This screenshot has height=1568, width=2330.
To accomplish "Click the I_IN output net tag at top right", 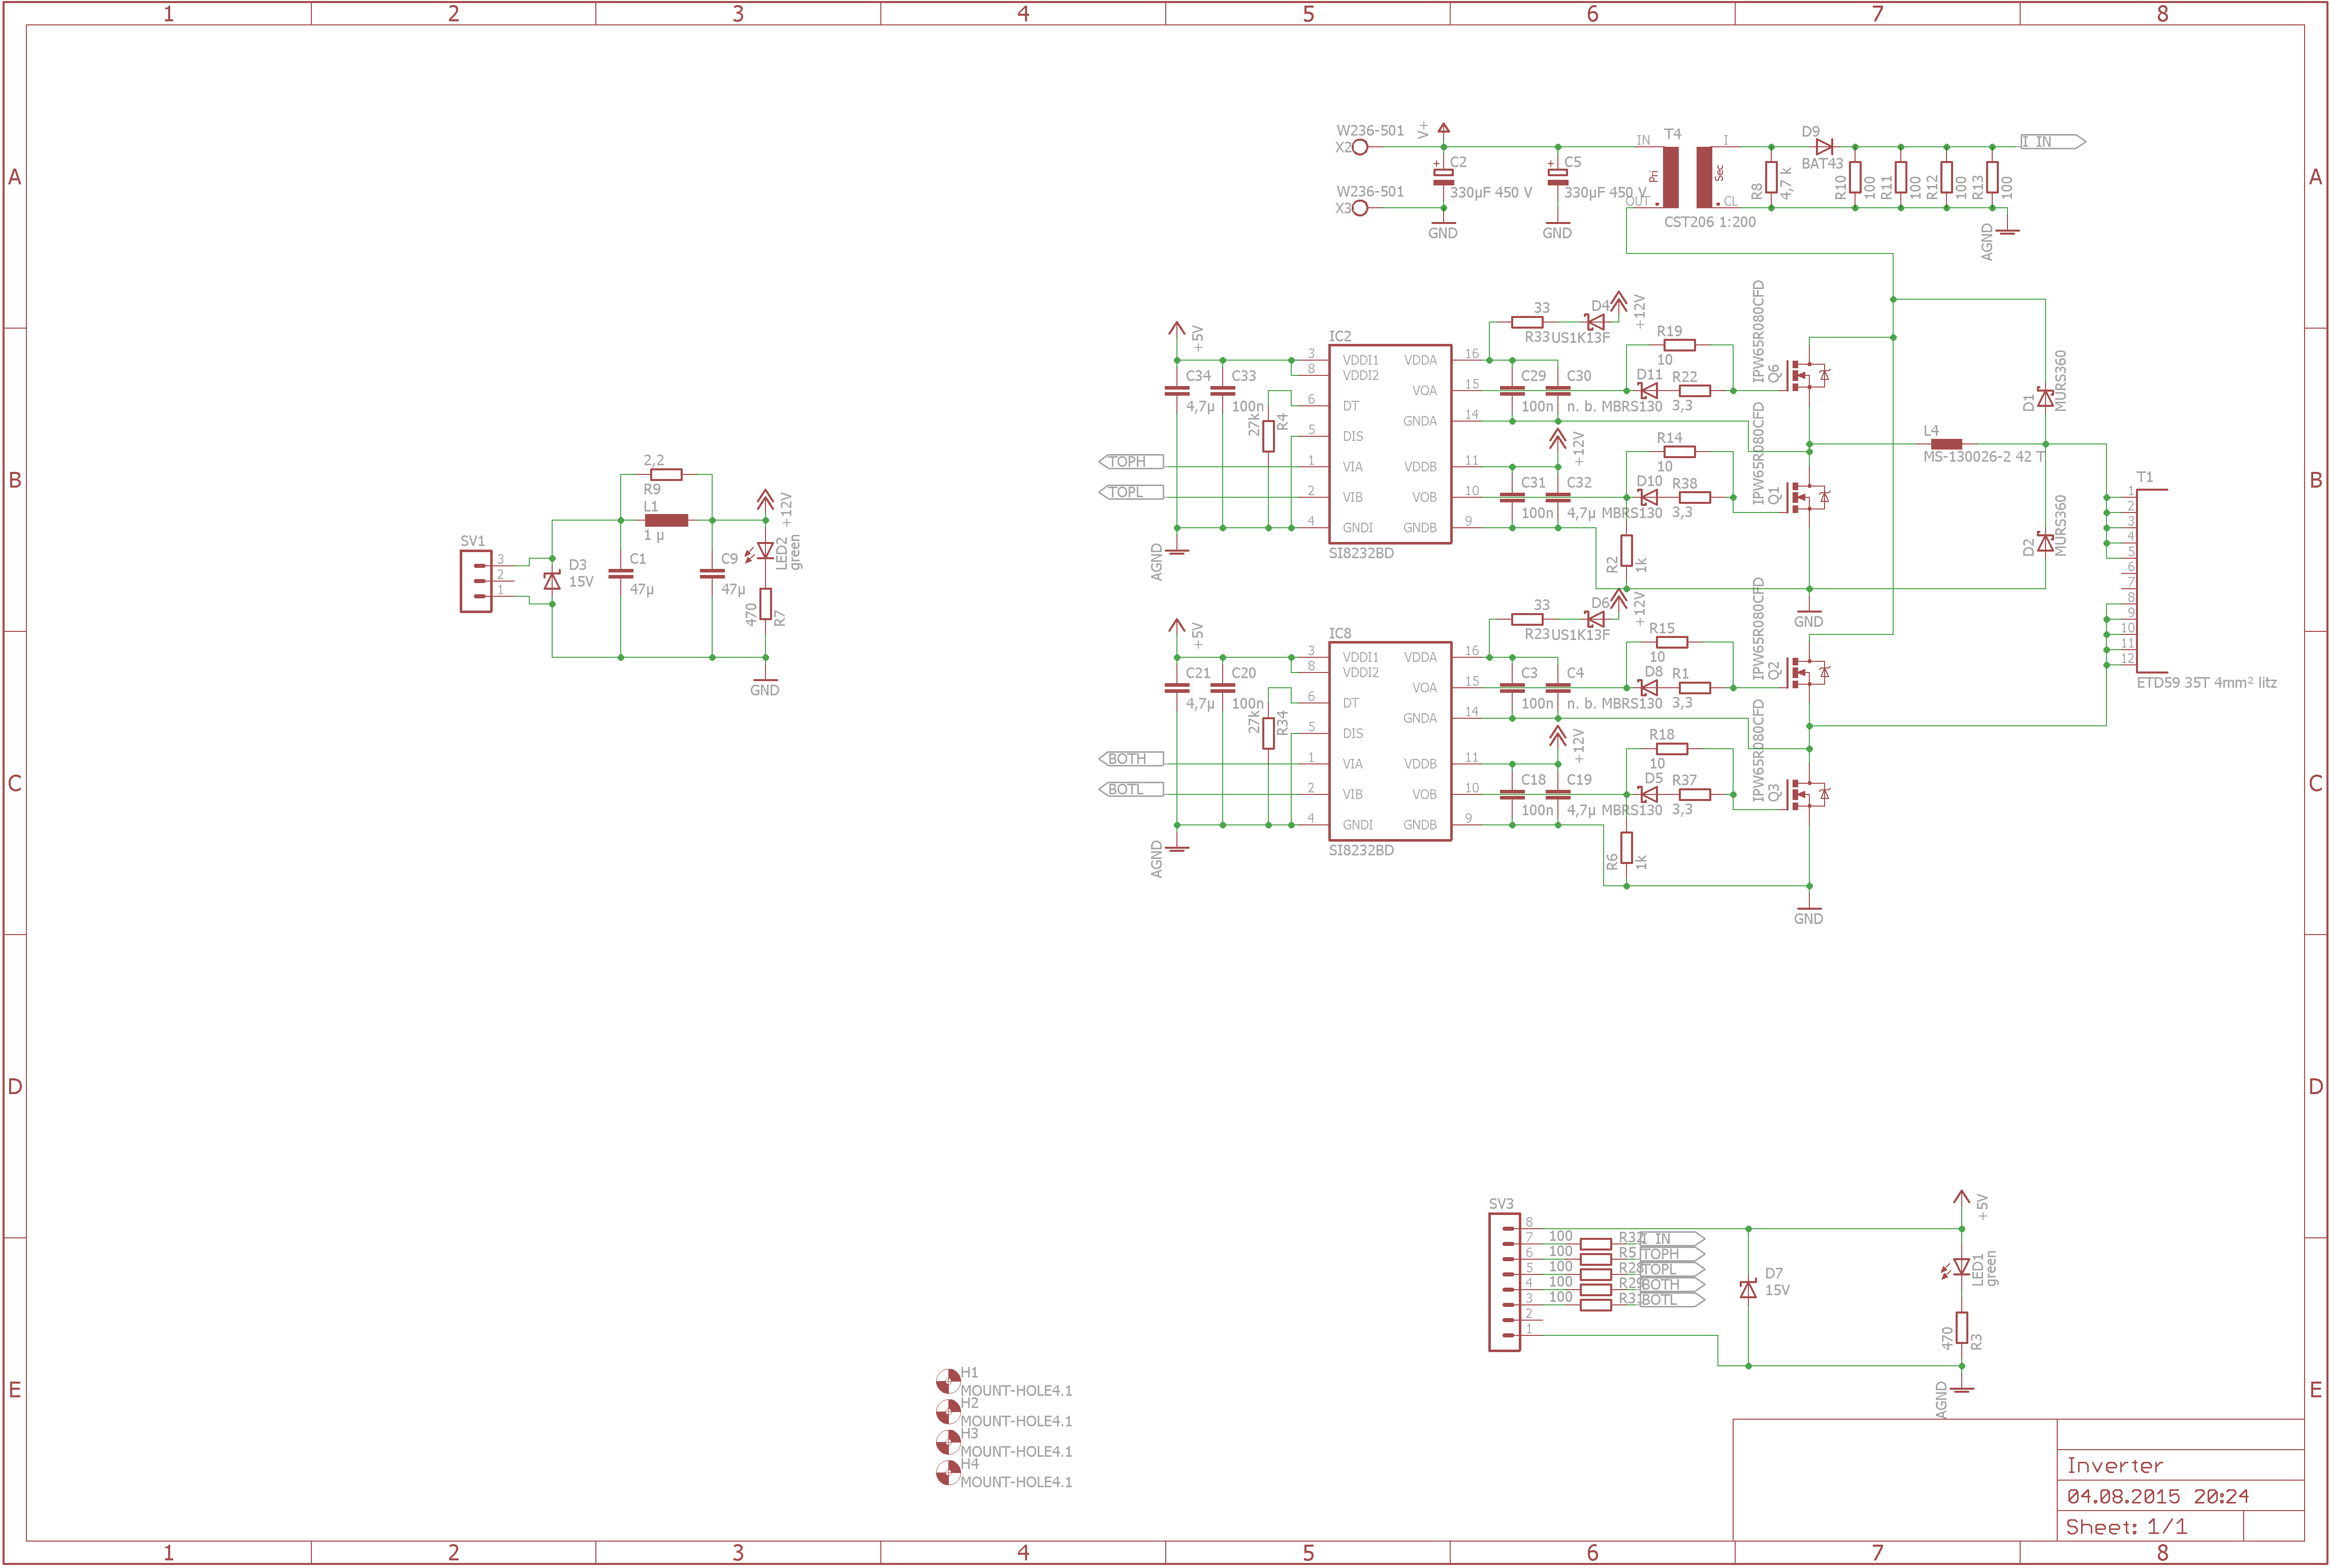I will 2053,142.
